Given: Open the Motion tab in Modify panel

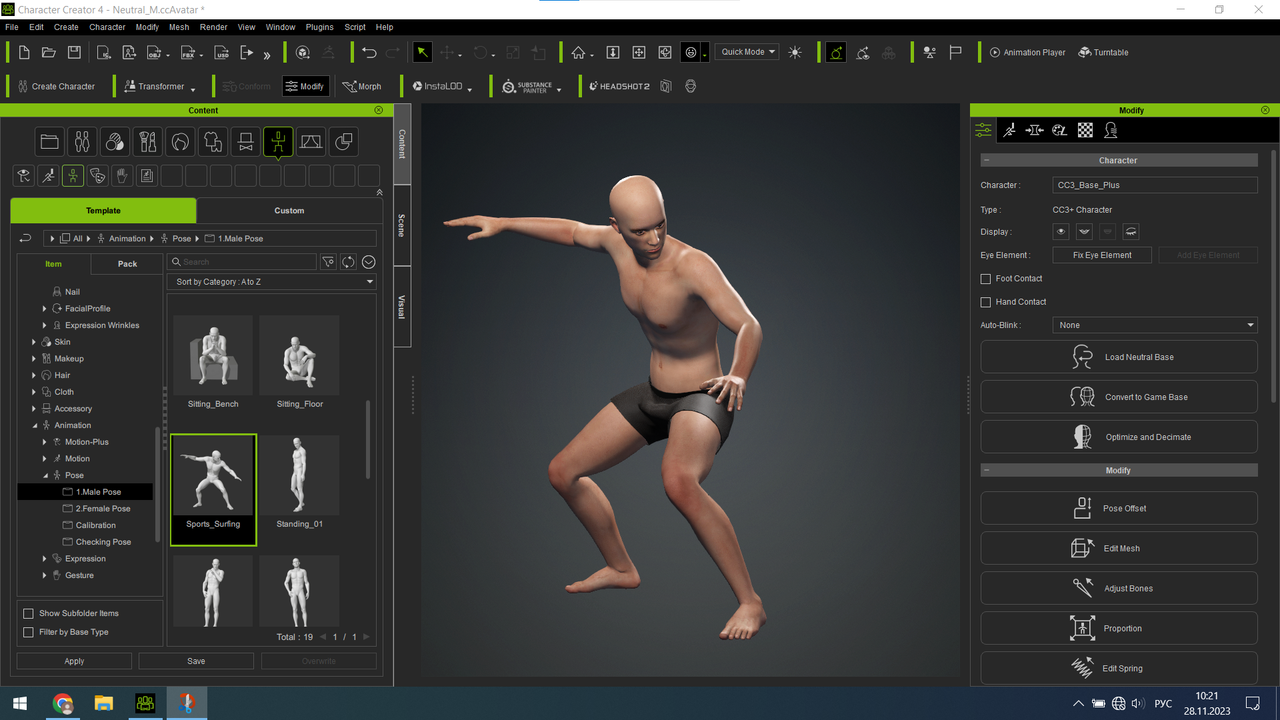Looking at the screenshot, I should (1009, 130).
